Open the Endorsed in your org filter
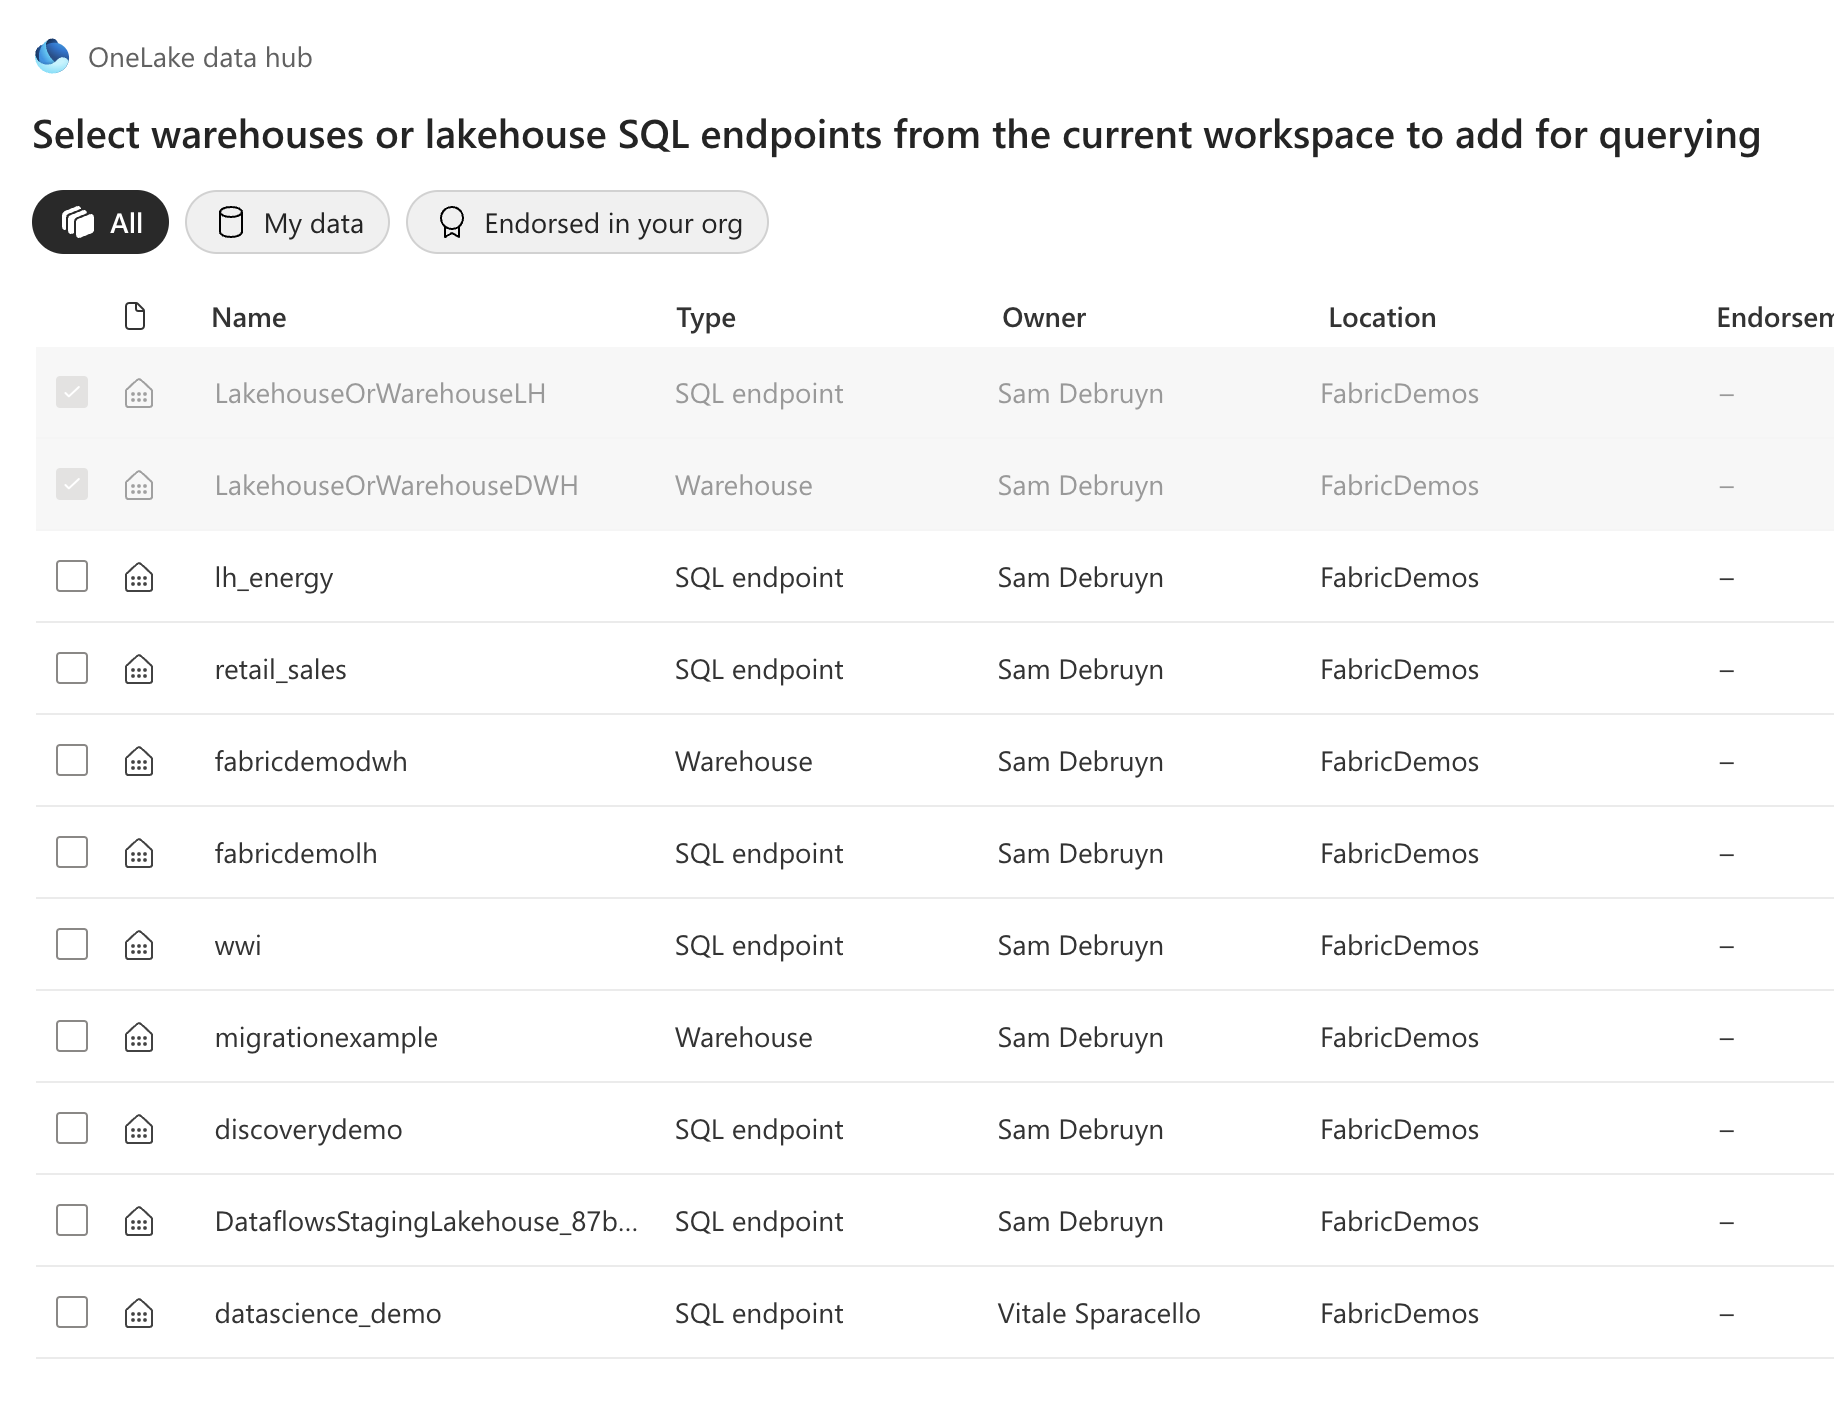This screenshot has width=1834, height=1404. pos(587,222)
